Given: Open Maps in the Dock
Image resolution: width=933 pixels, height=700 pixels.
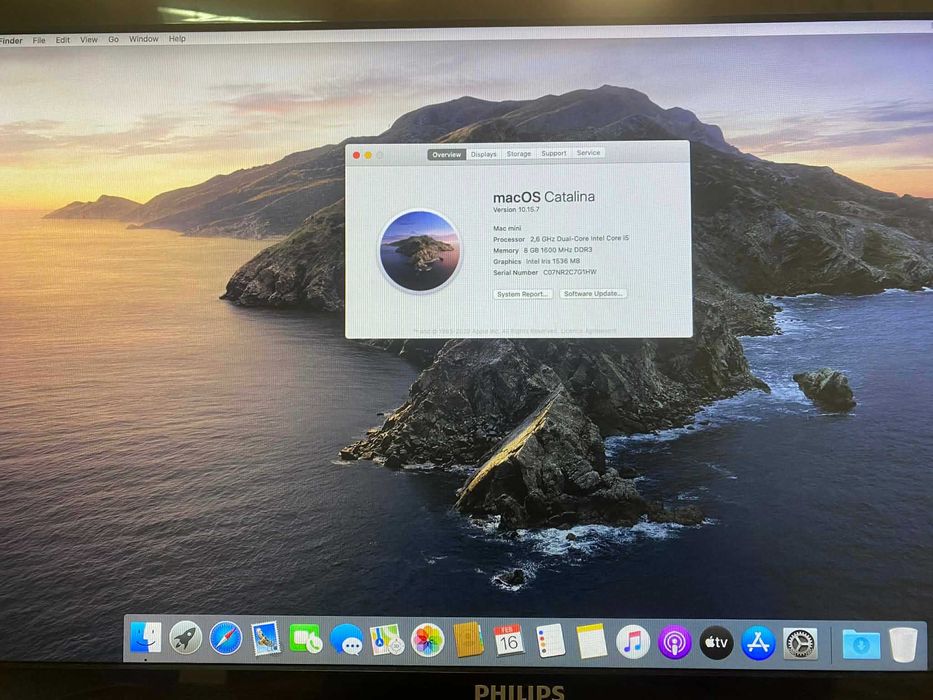Looking at the screenshot, I should 387,640.
